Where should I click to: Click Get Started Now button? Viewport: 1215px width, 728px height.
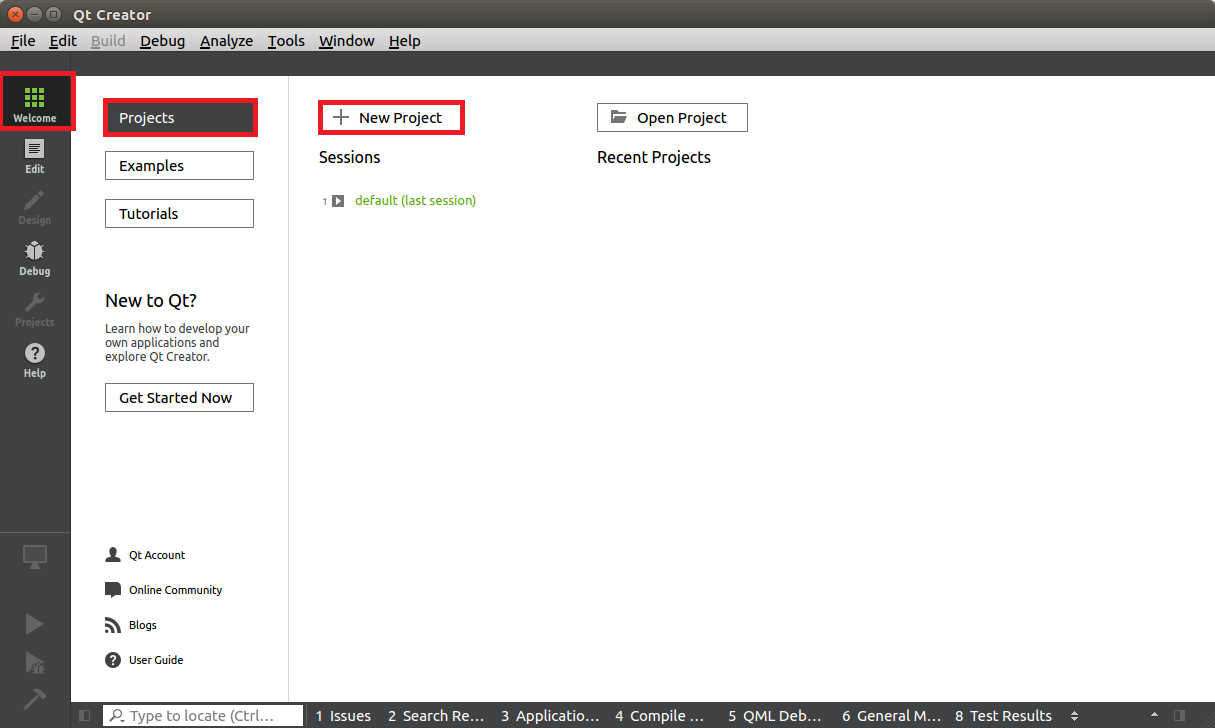179,398
